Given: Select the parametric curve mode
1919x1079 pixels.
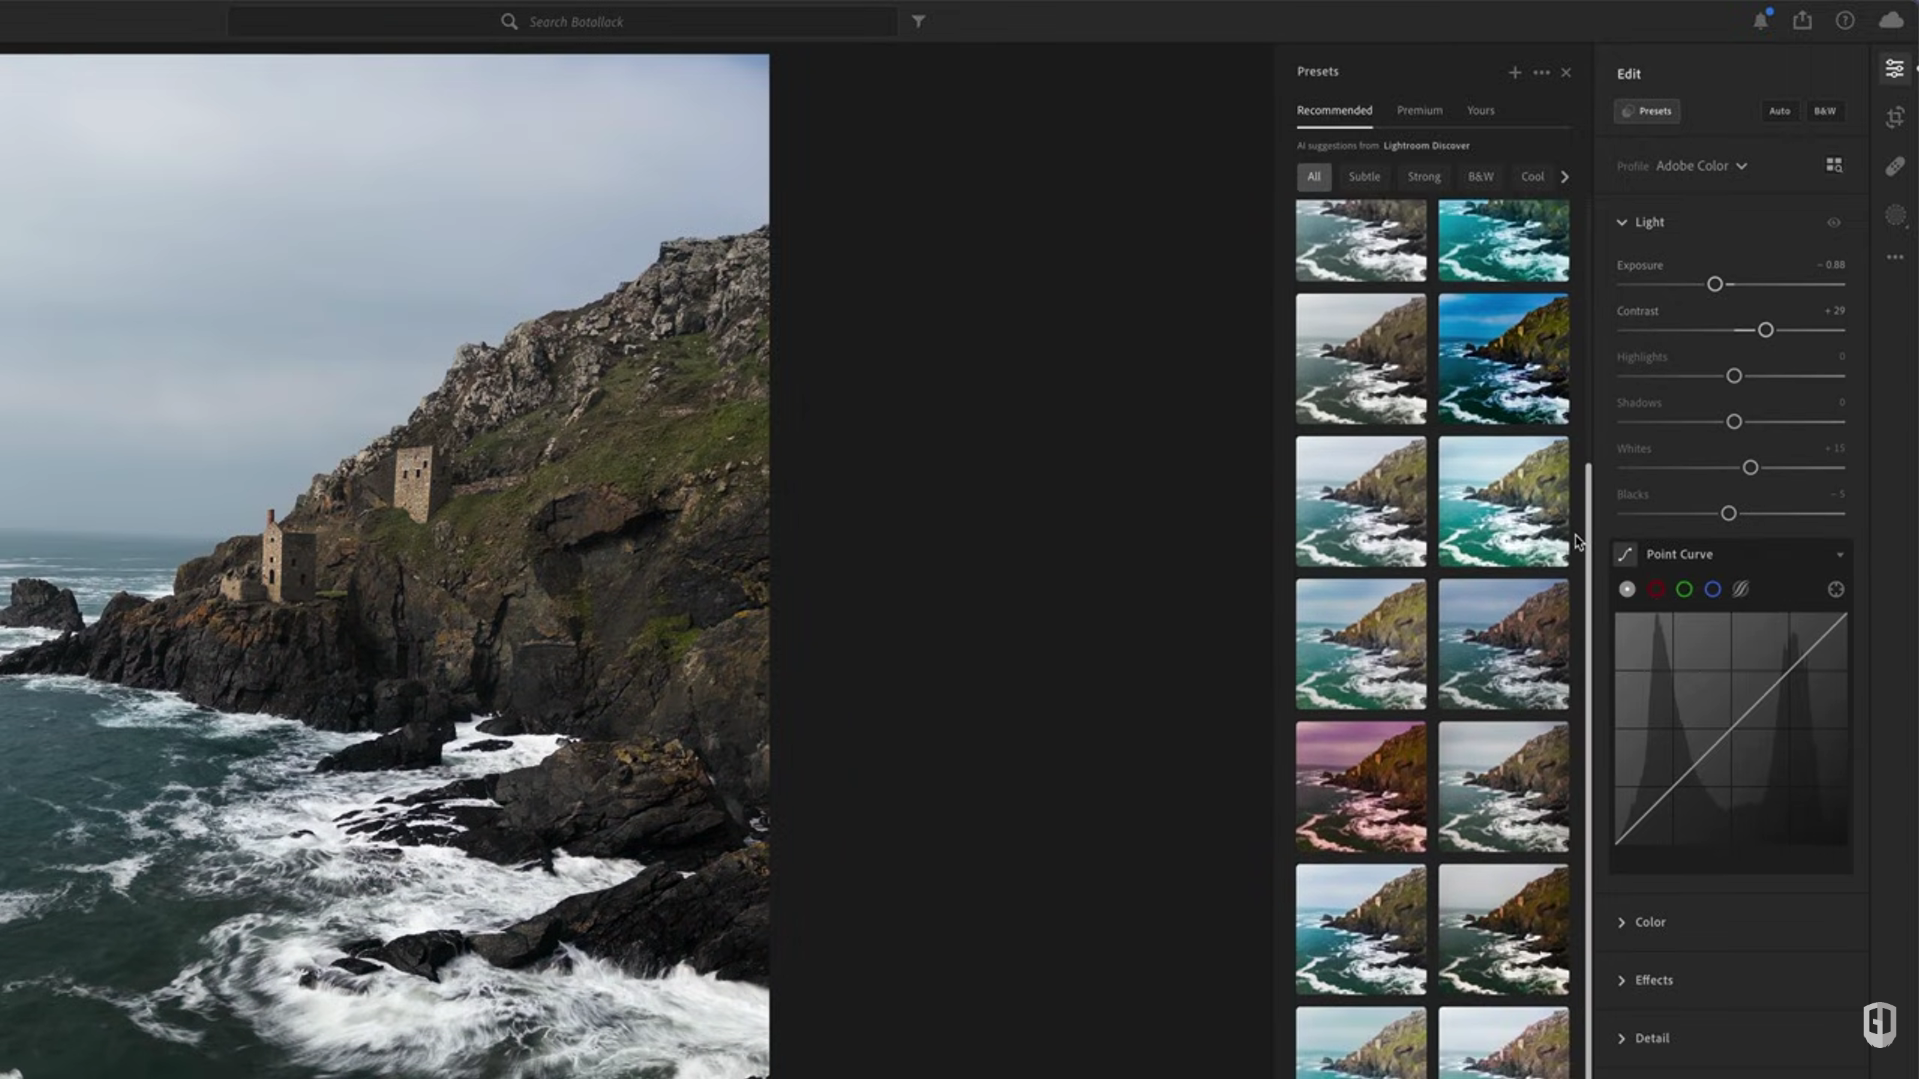Looking at the screenshot, I should tap(1741, 589).
